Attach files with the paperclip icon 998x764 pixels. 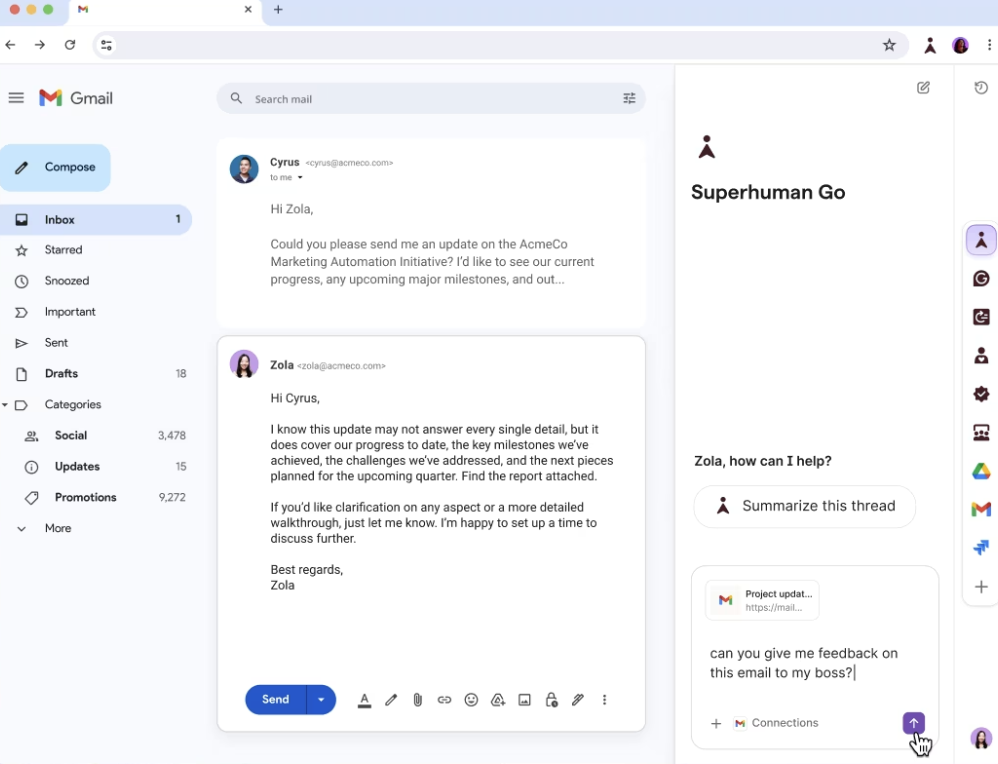click(418, 700)
